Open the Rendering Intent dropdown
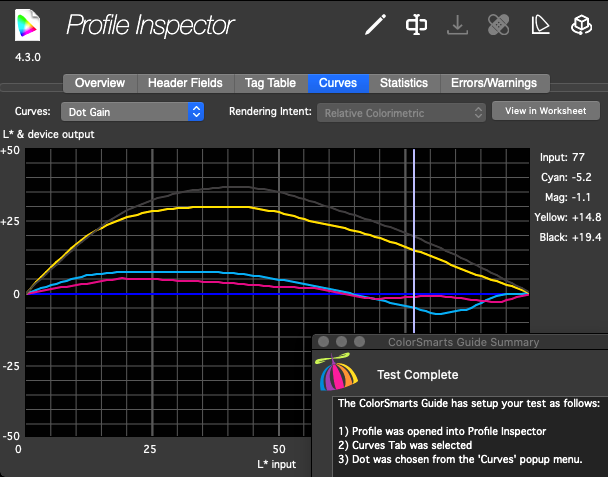The width and height of the screenshot is (608, 477). pos(404,113)
